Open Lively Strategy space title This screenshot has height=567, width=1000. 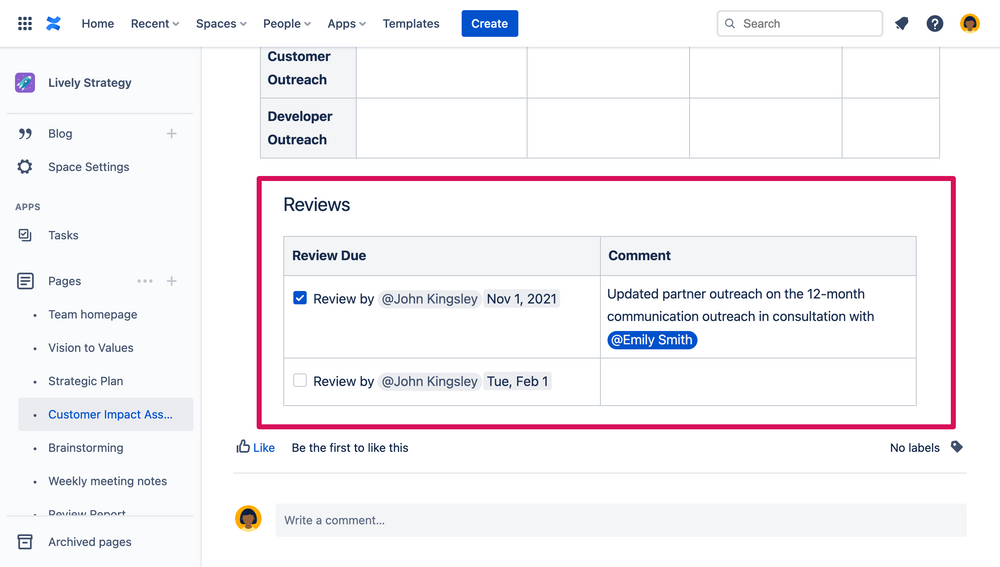pyautogui.click(x=90, y=83)
